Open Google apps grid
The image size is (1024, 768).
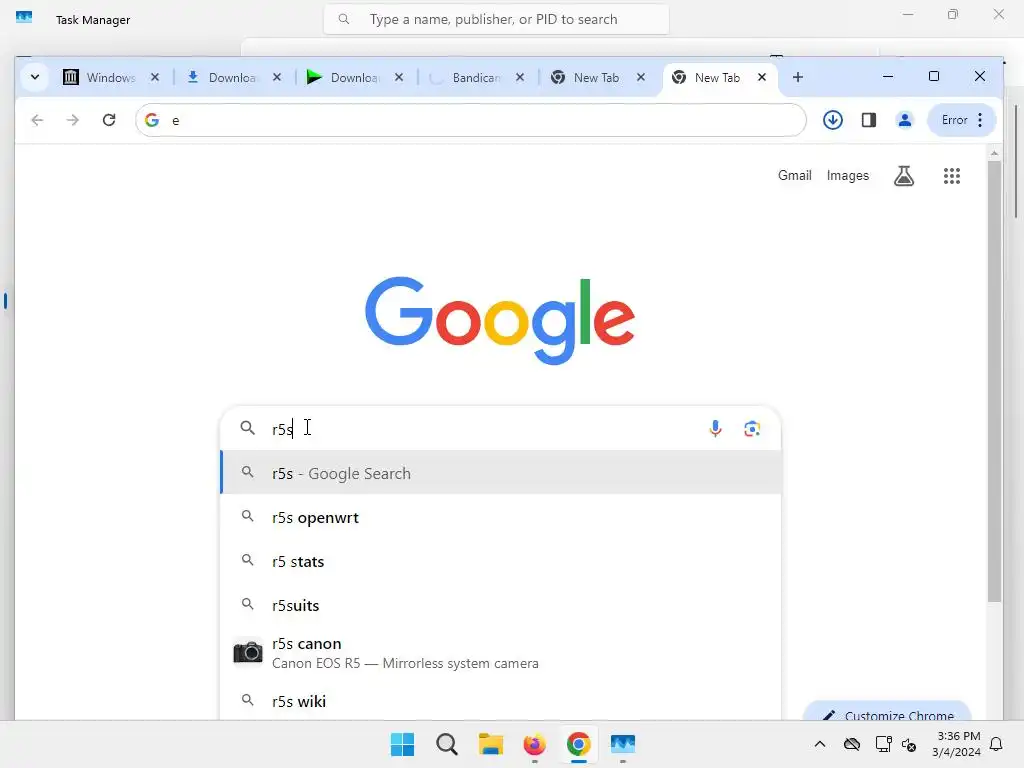pyautogui.click(x=952, y=176)
